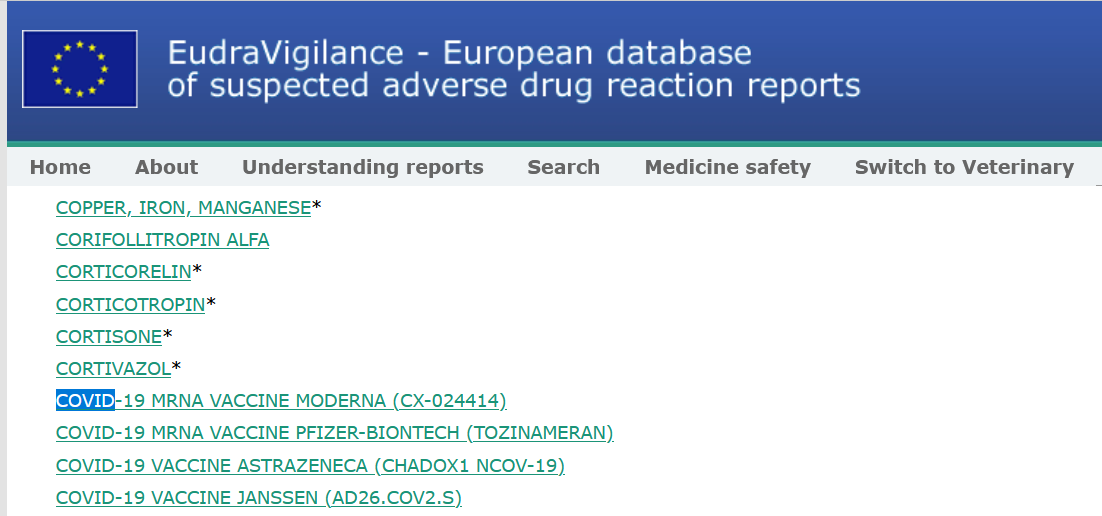Select the CORTISONE link
The width and height of the screenshot is (1102, 516).
[x=109, y=337]
